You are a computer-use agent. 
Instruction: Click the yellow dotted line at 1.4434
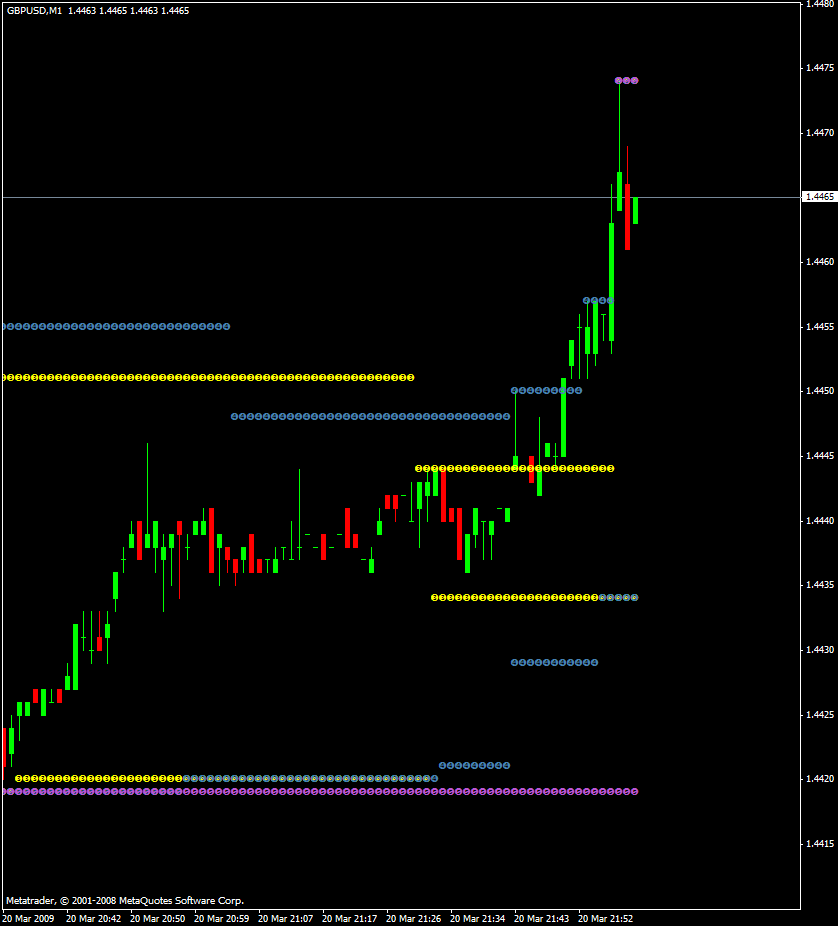click(514, 598)
